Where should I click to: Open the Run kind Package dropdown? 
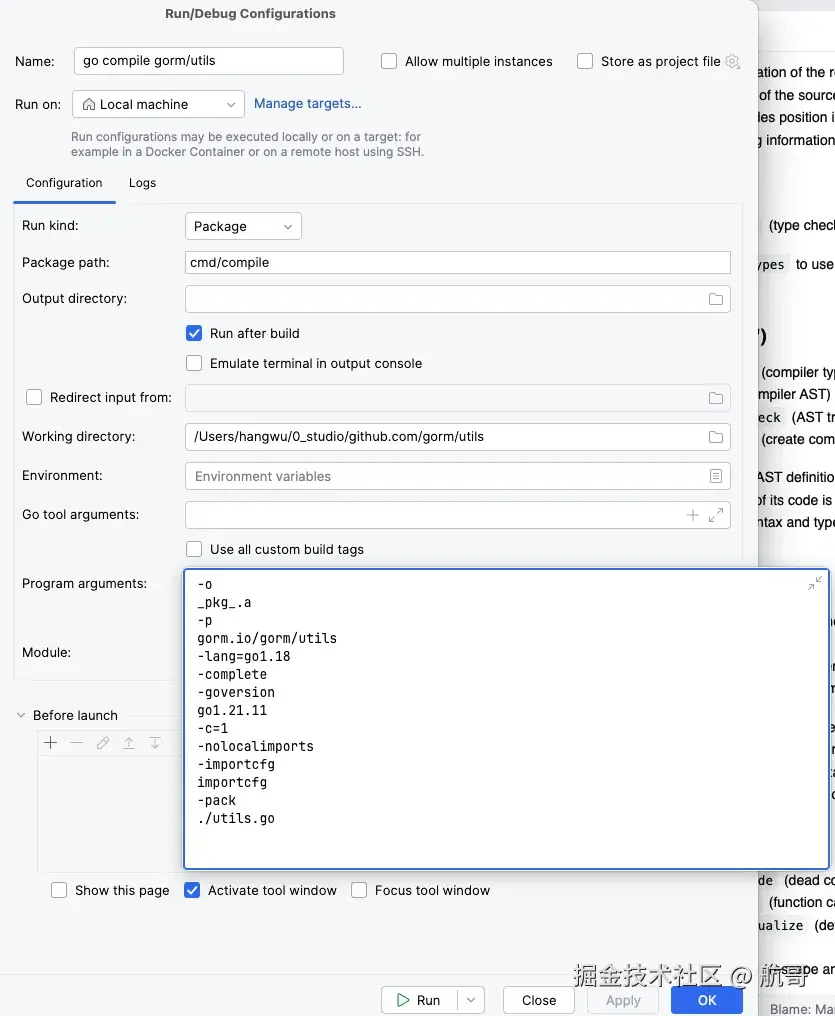243,227
